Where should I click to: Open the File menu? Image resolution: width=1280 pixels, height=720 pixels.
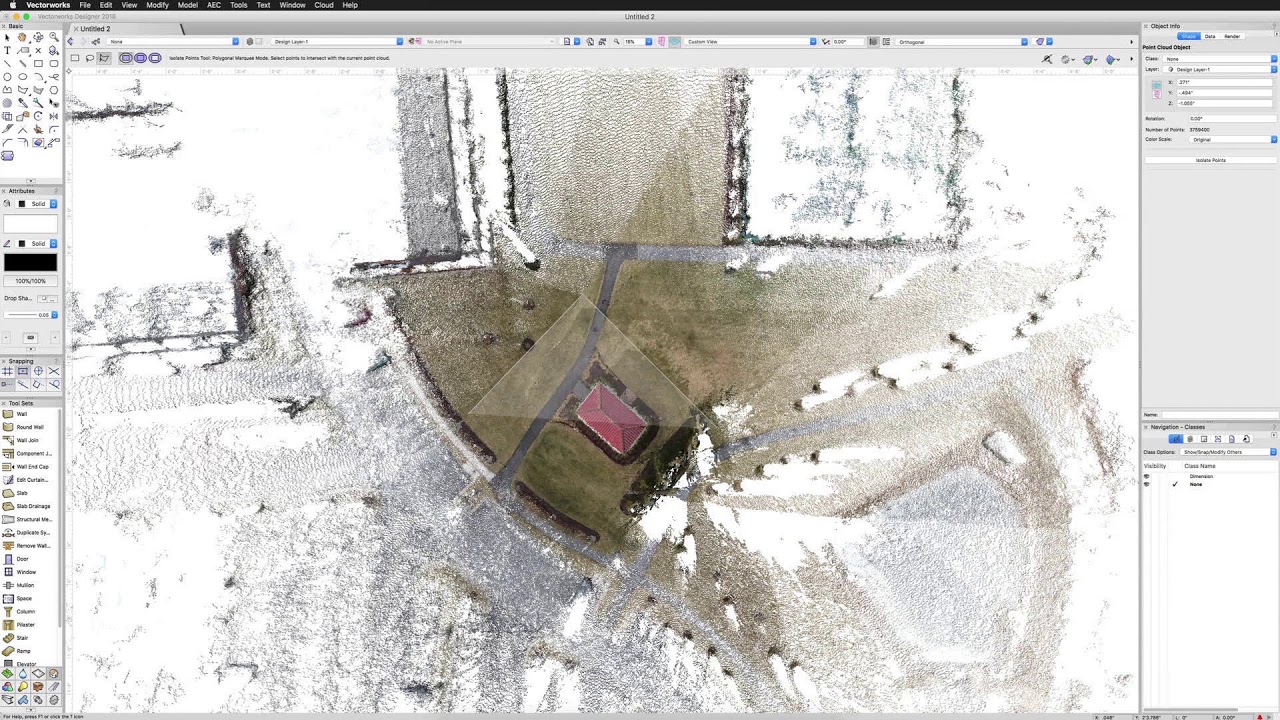(85, 5)
